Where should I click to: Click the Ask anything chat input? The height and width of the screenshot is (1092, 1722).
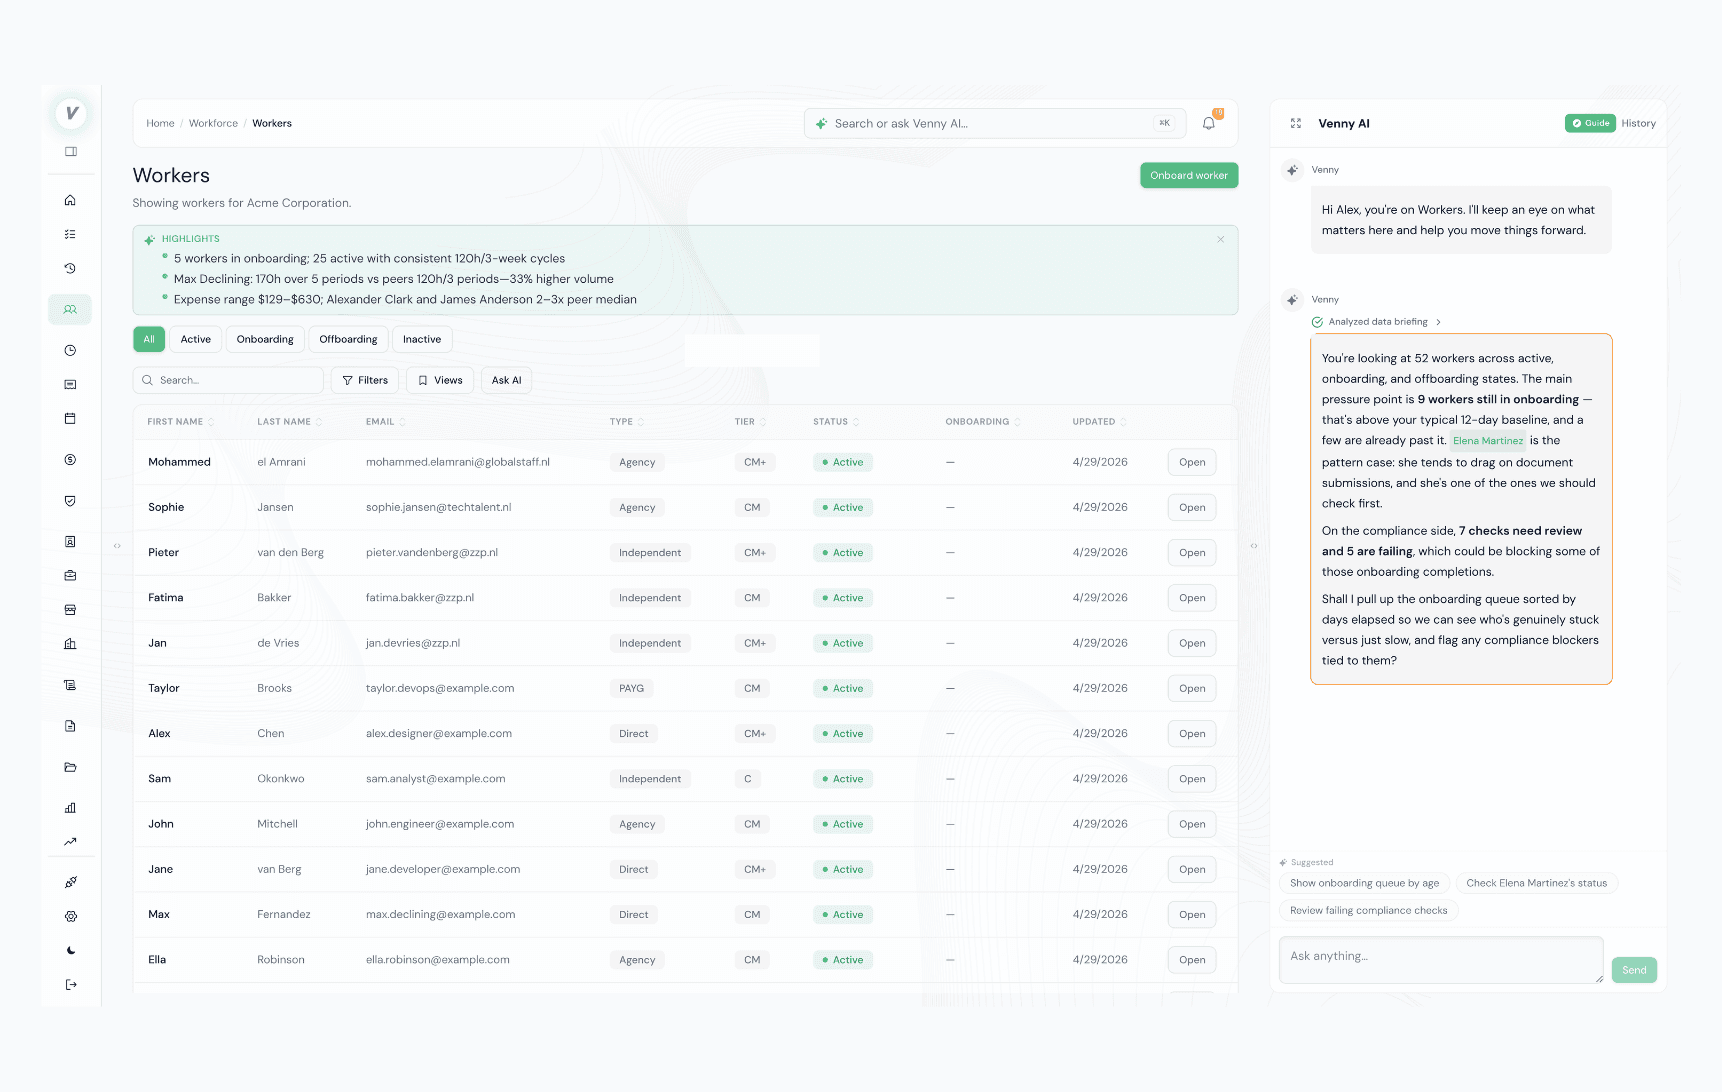click(x=1441, y=960)
